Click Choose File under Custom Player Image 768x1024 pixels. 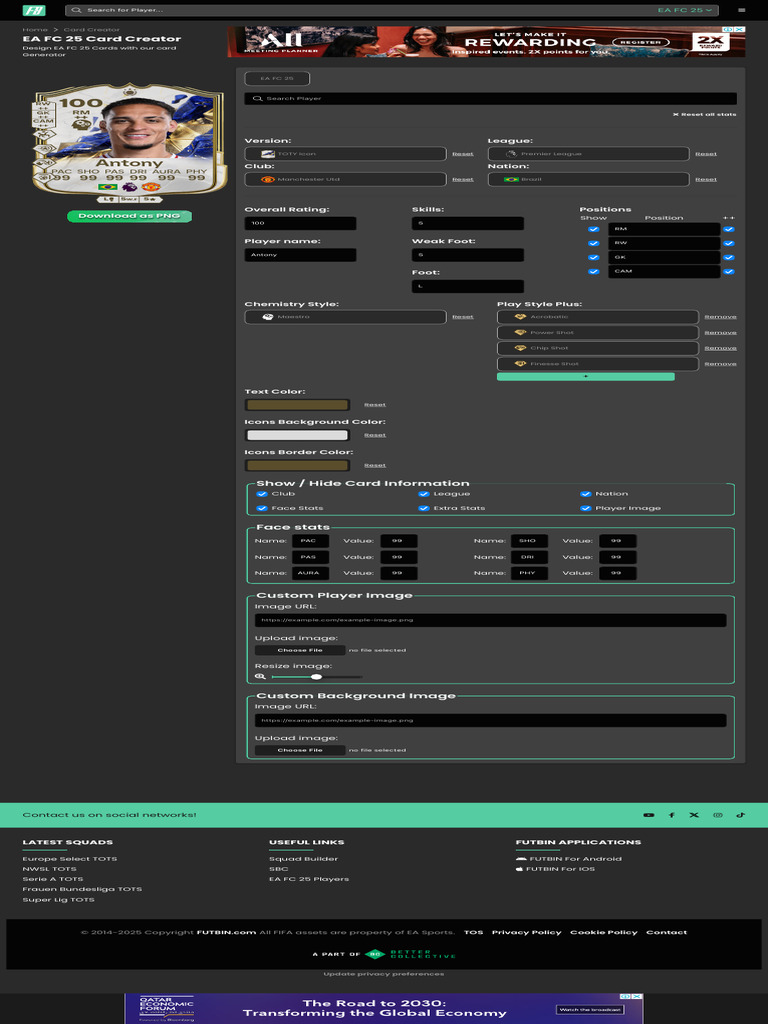click(300, 650)
